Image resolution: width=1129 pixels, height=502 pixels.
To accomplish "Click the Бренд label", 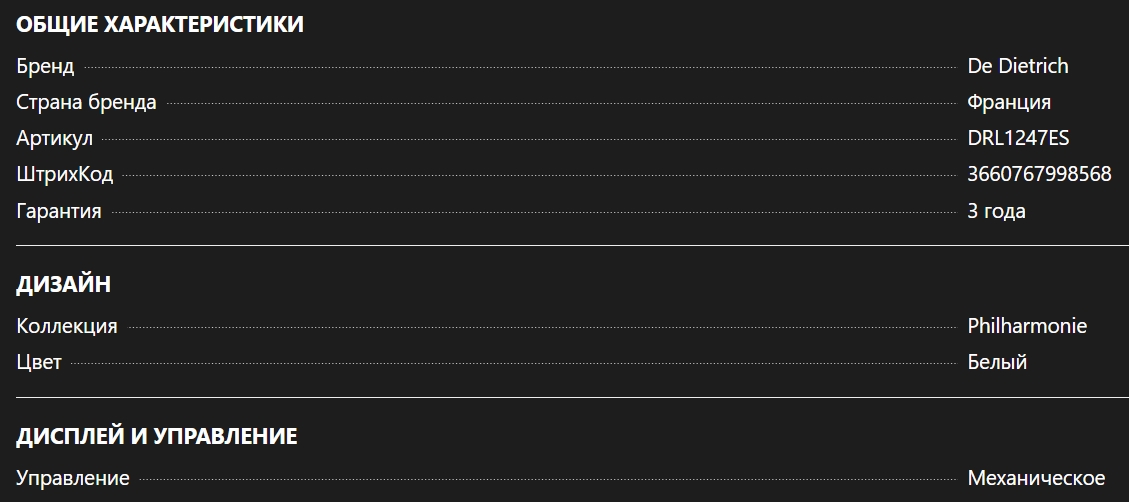I will tap(45, 66).
